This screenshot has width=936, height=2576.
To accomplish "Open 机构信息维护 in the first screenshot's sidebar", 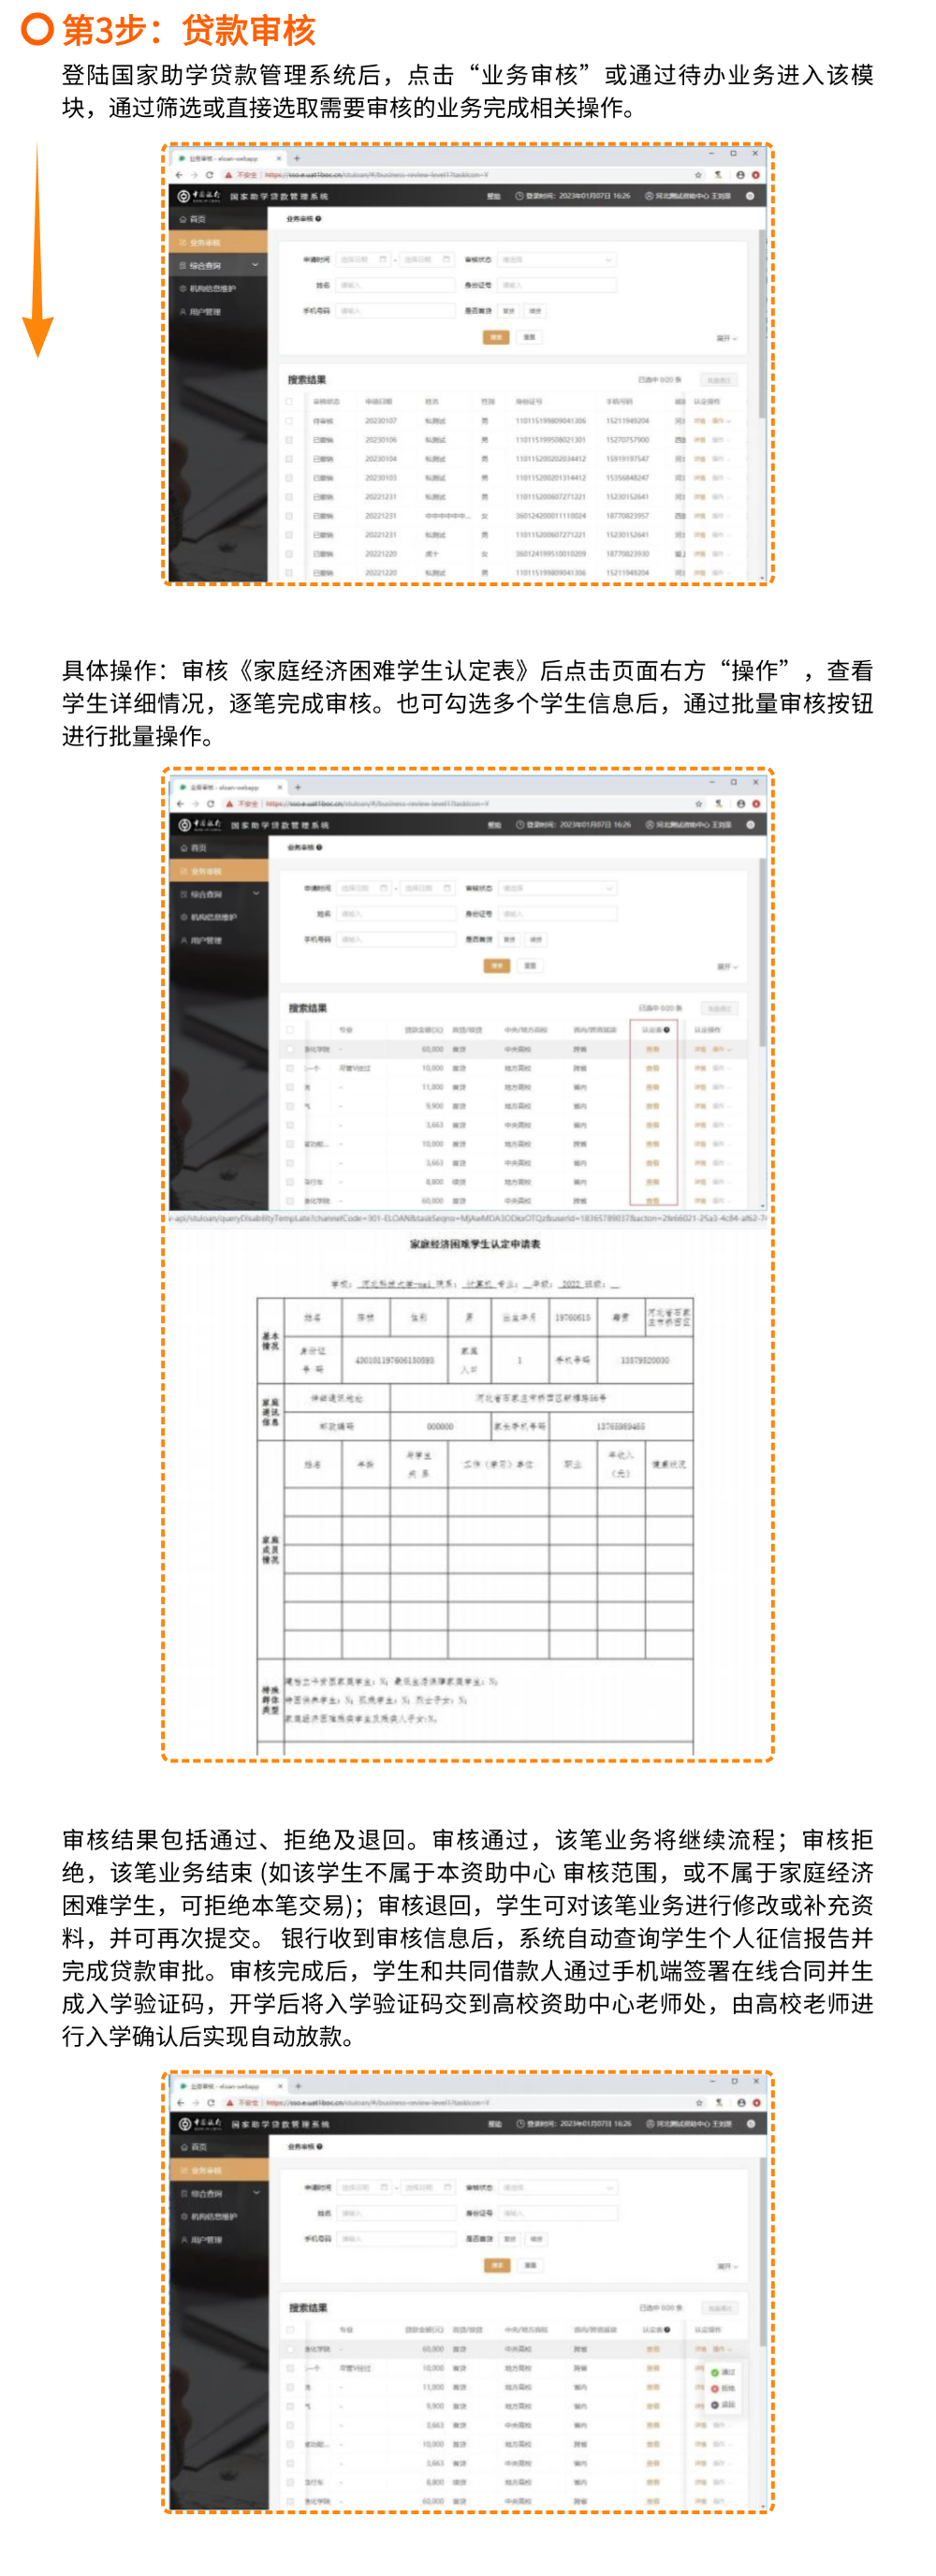I will point(218,289).
